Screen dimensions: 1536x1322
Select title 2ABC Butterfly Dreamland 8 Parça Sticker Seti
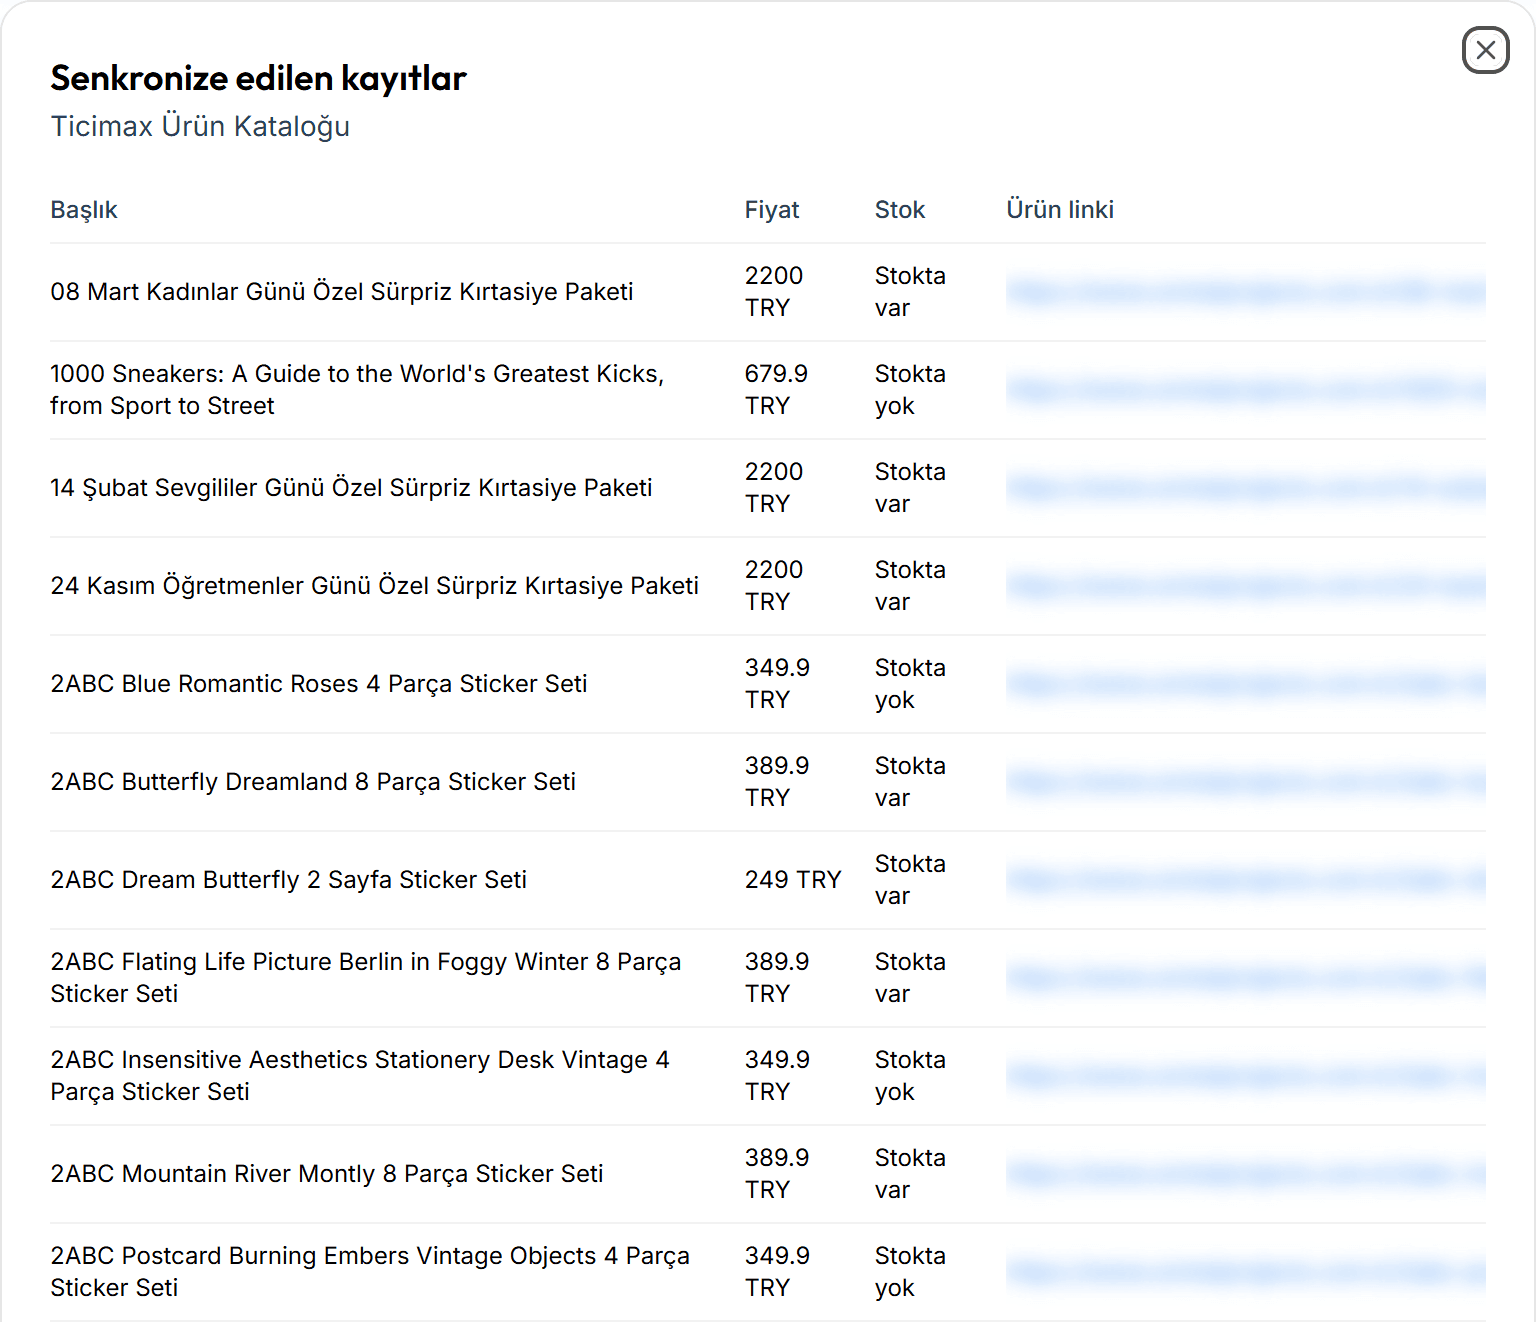click(313, 782)
